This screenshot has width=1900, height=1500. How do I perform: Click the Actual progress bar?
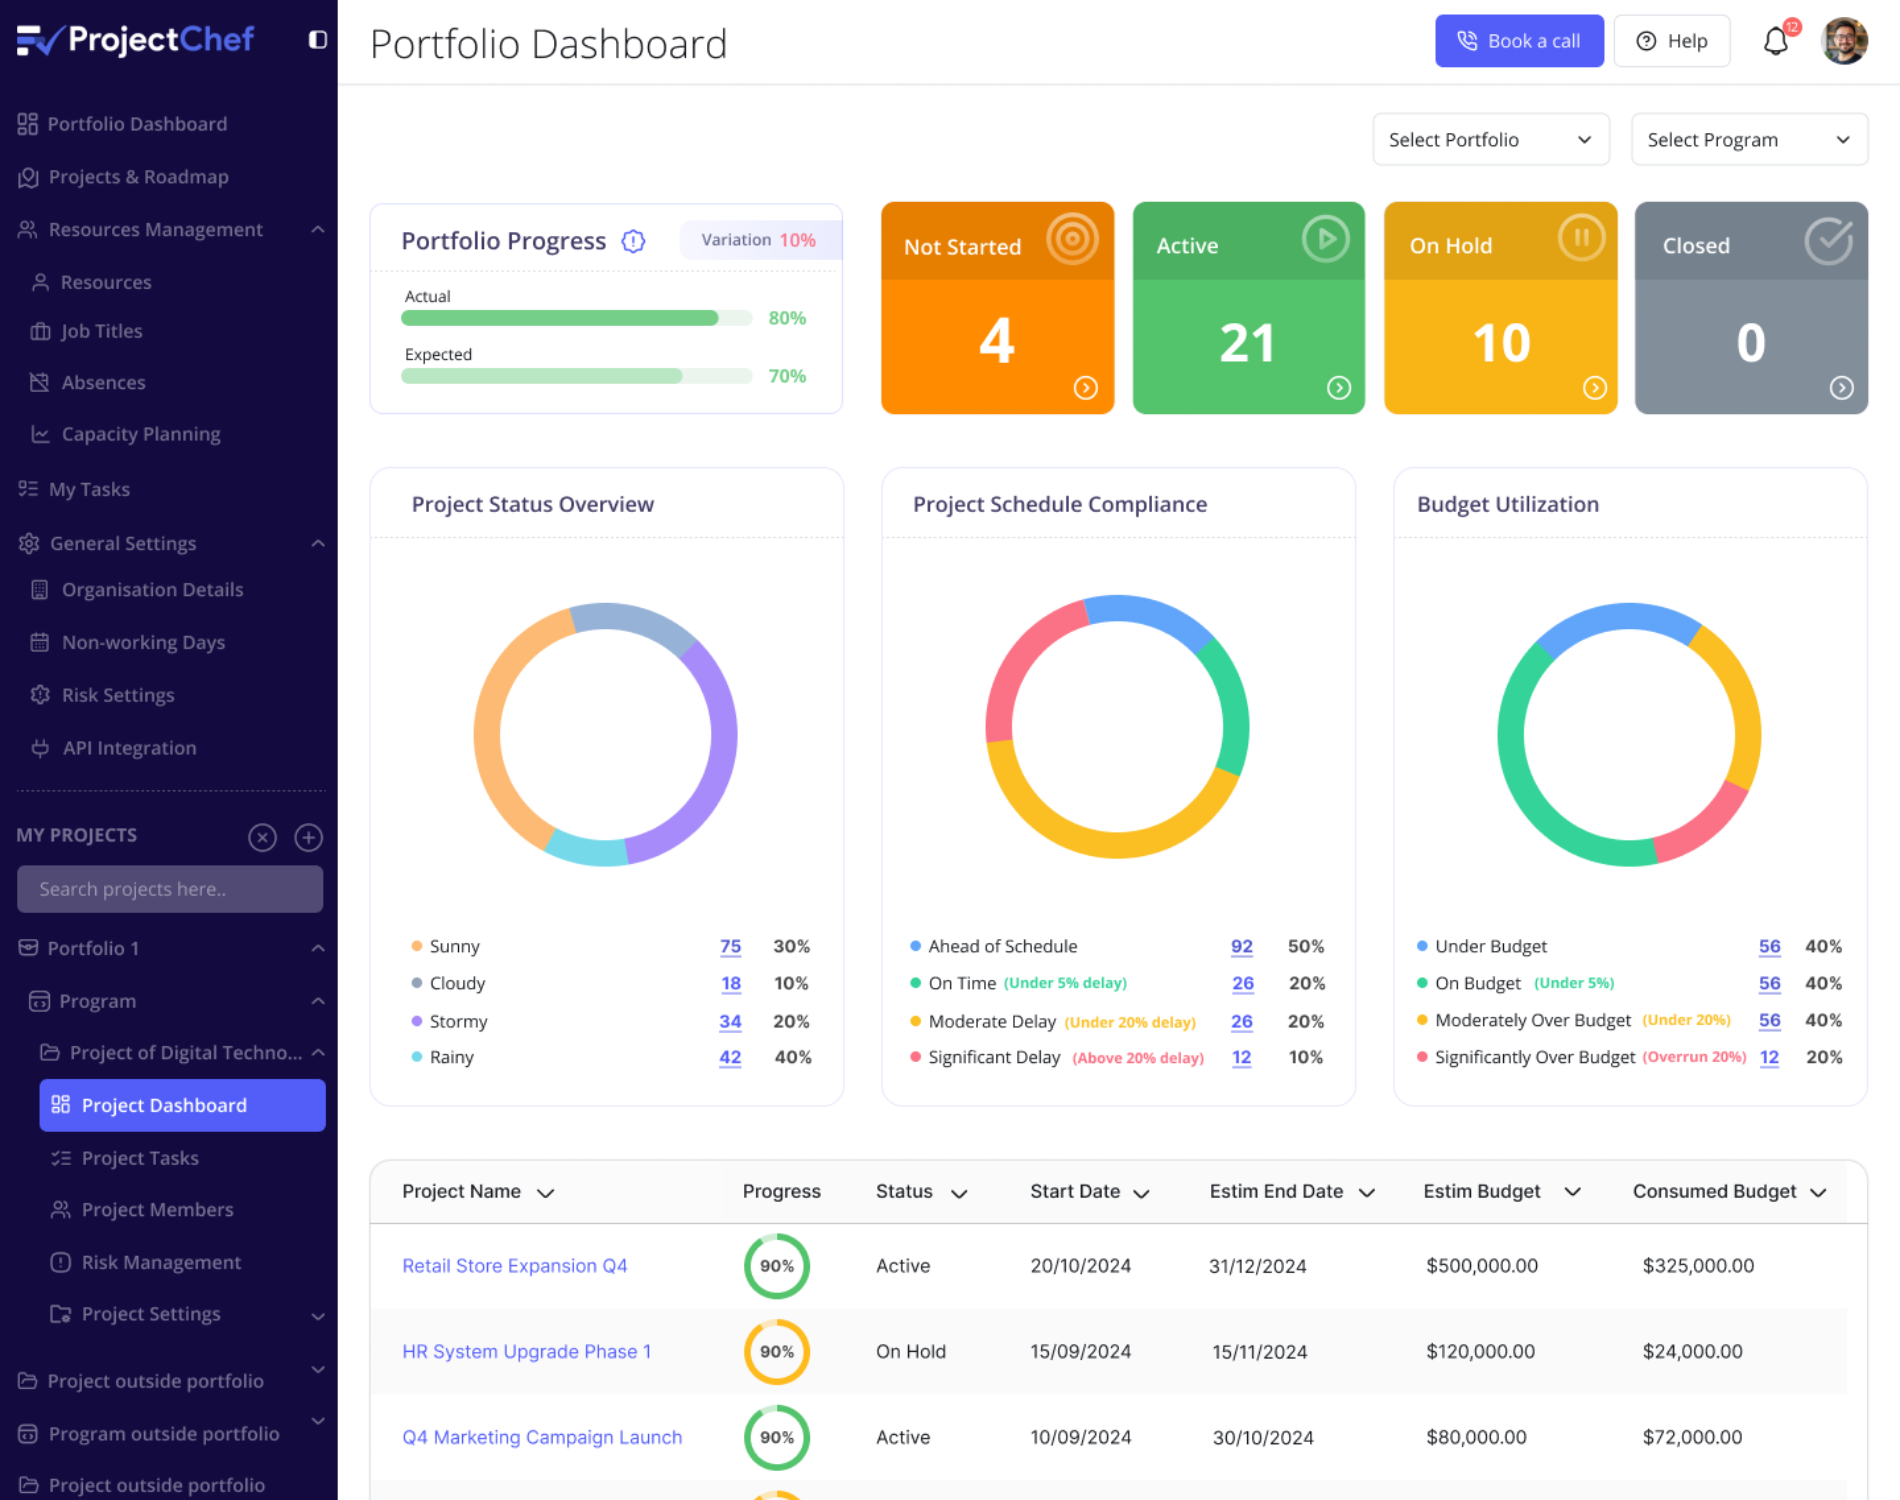577,318
